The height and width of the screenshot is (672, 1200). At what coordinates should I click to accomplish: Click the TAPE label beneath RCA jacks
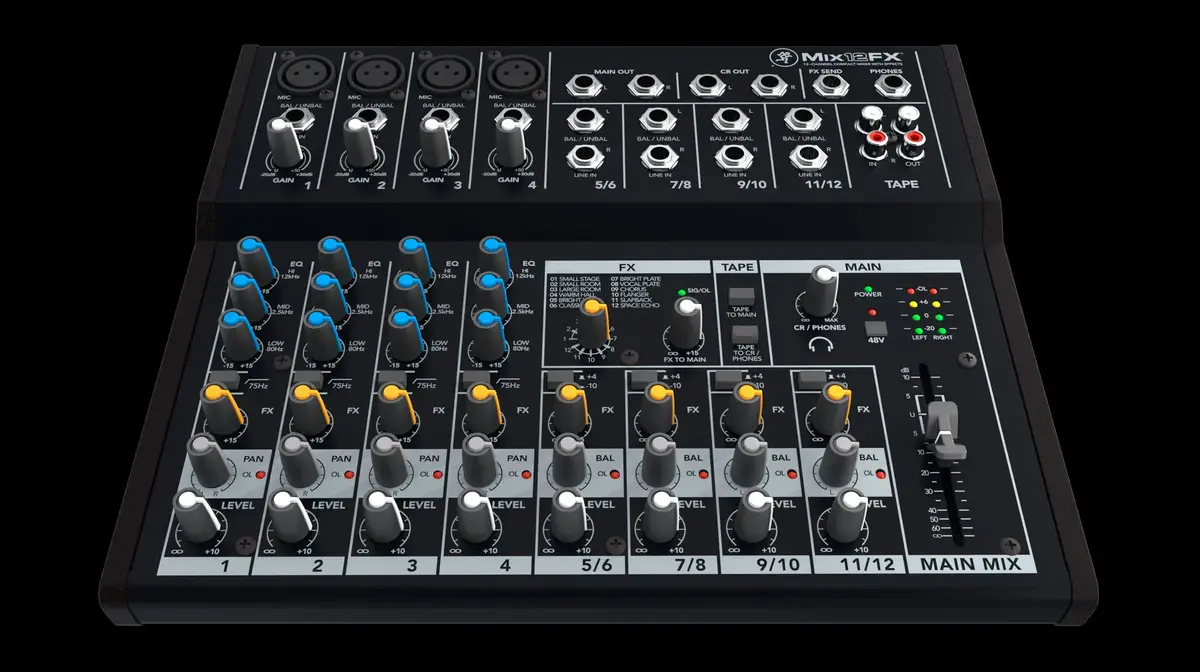click(x=901, y=184)
